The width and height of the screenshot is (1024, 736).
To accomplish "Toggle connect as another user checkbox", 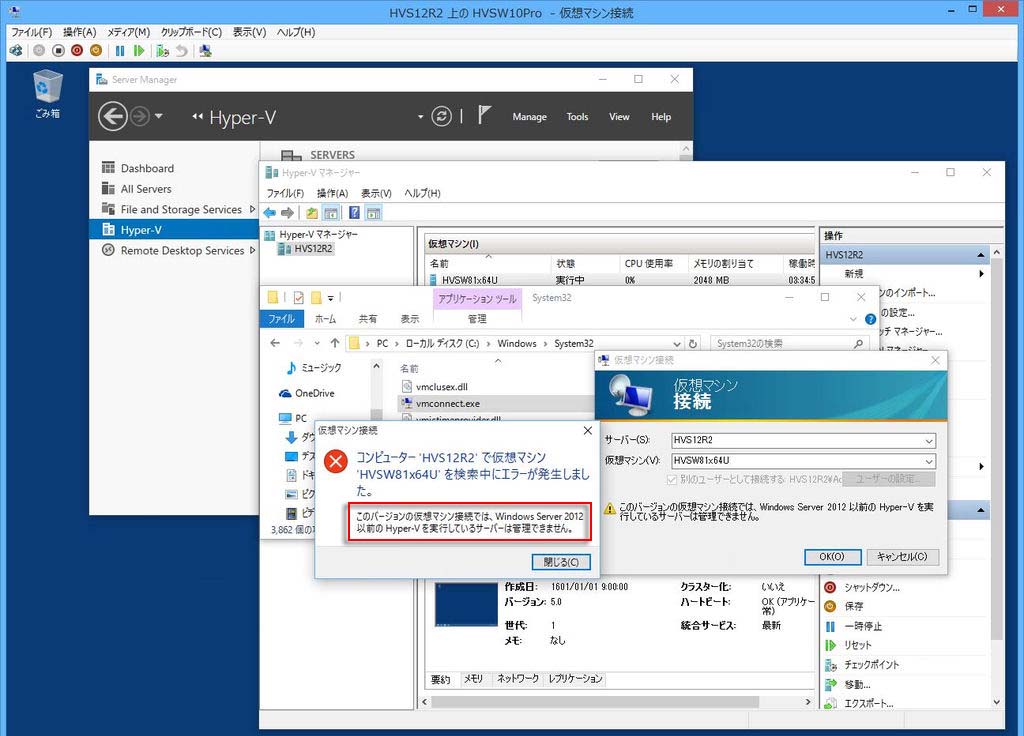I will (x=671, y=479).
